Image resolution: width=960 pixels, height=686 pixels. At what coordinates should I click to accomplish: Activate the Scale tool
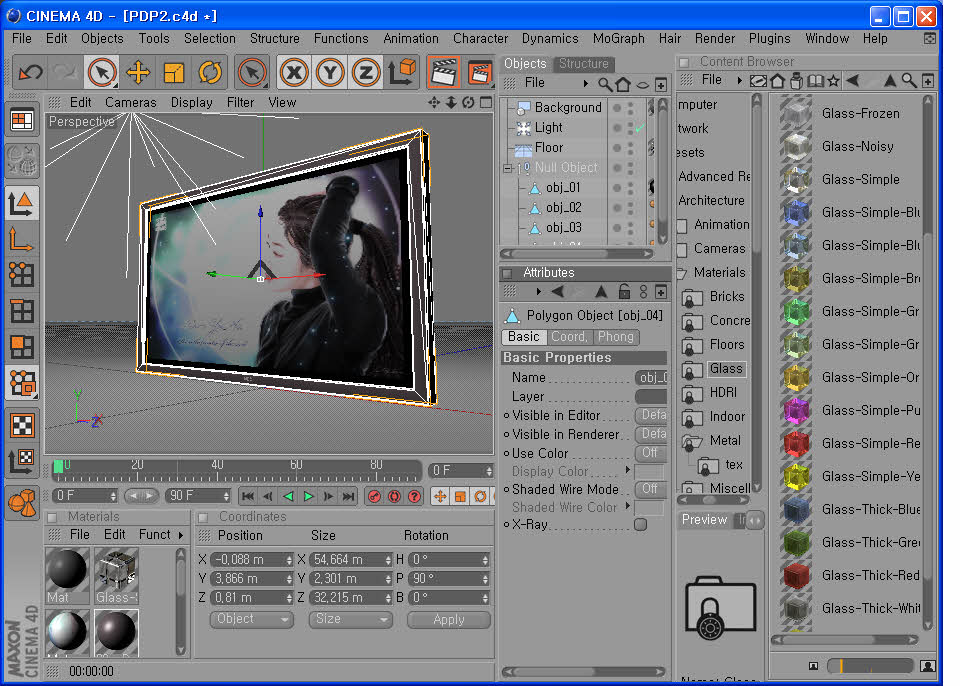point(174,73)
